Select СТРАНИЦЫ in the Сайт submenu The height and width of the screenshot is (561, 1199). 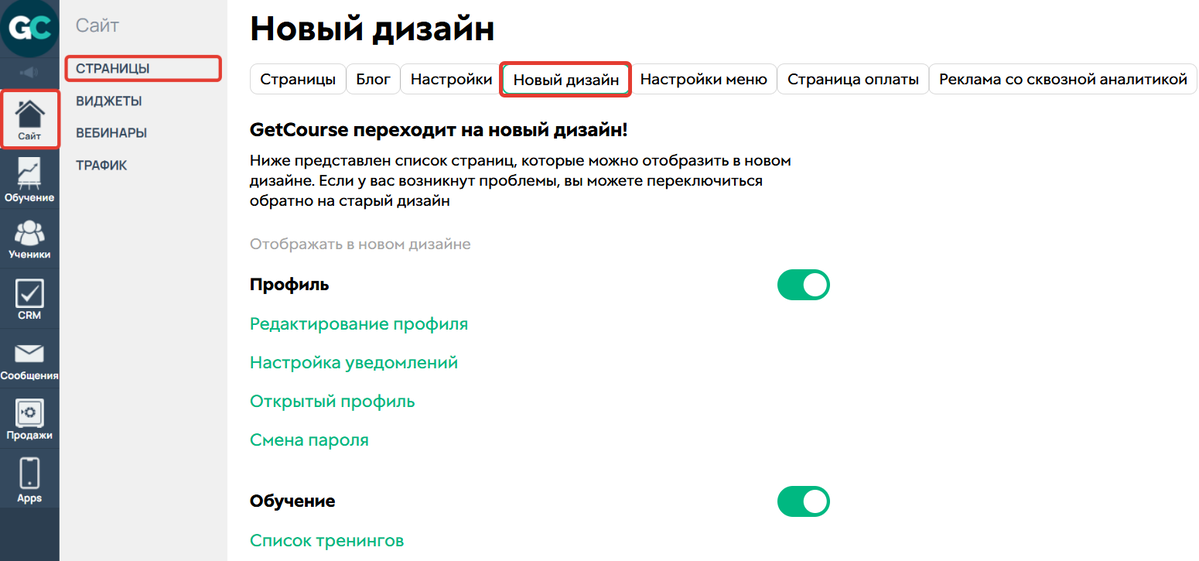pos(144,69)
